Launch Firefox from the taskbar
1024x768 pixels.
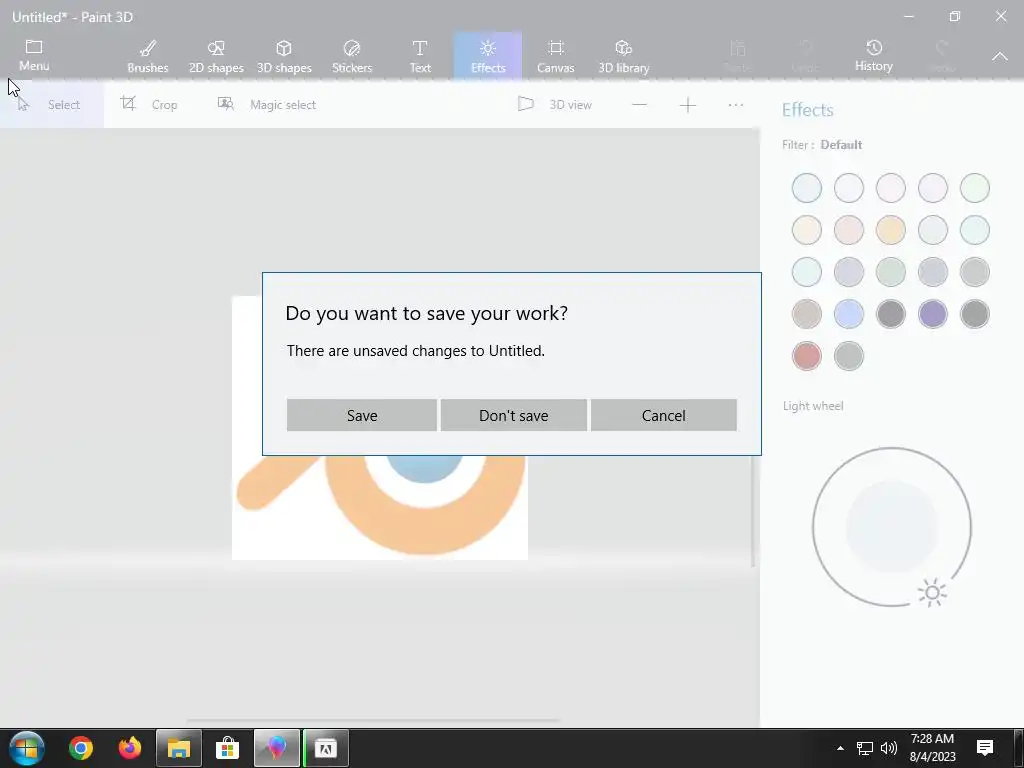[130, 748]
